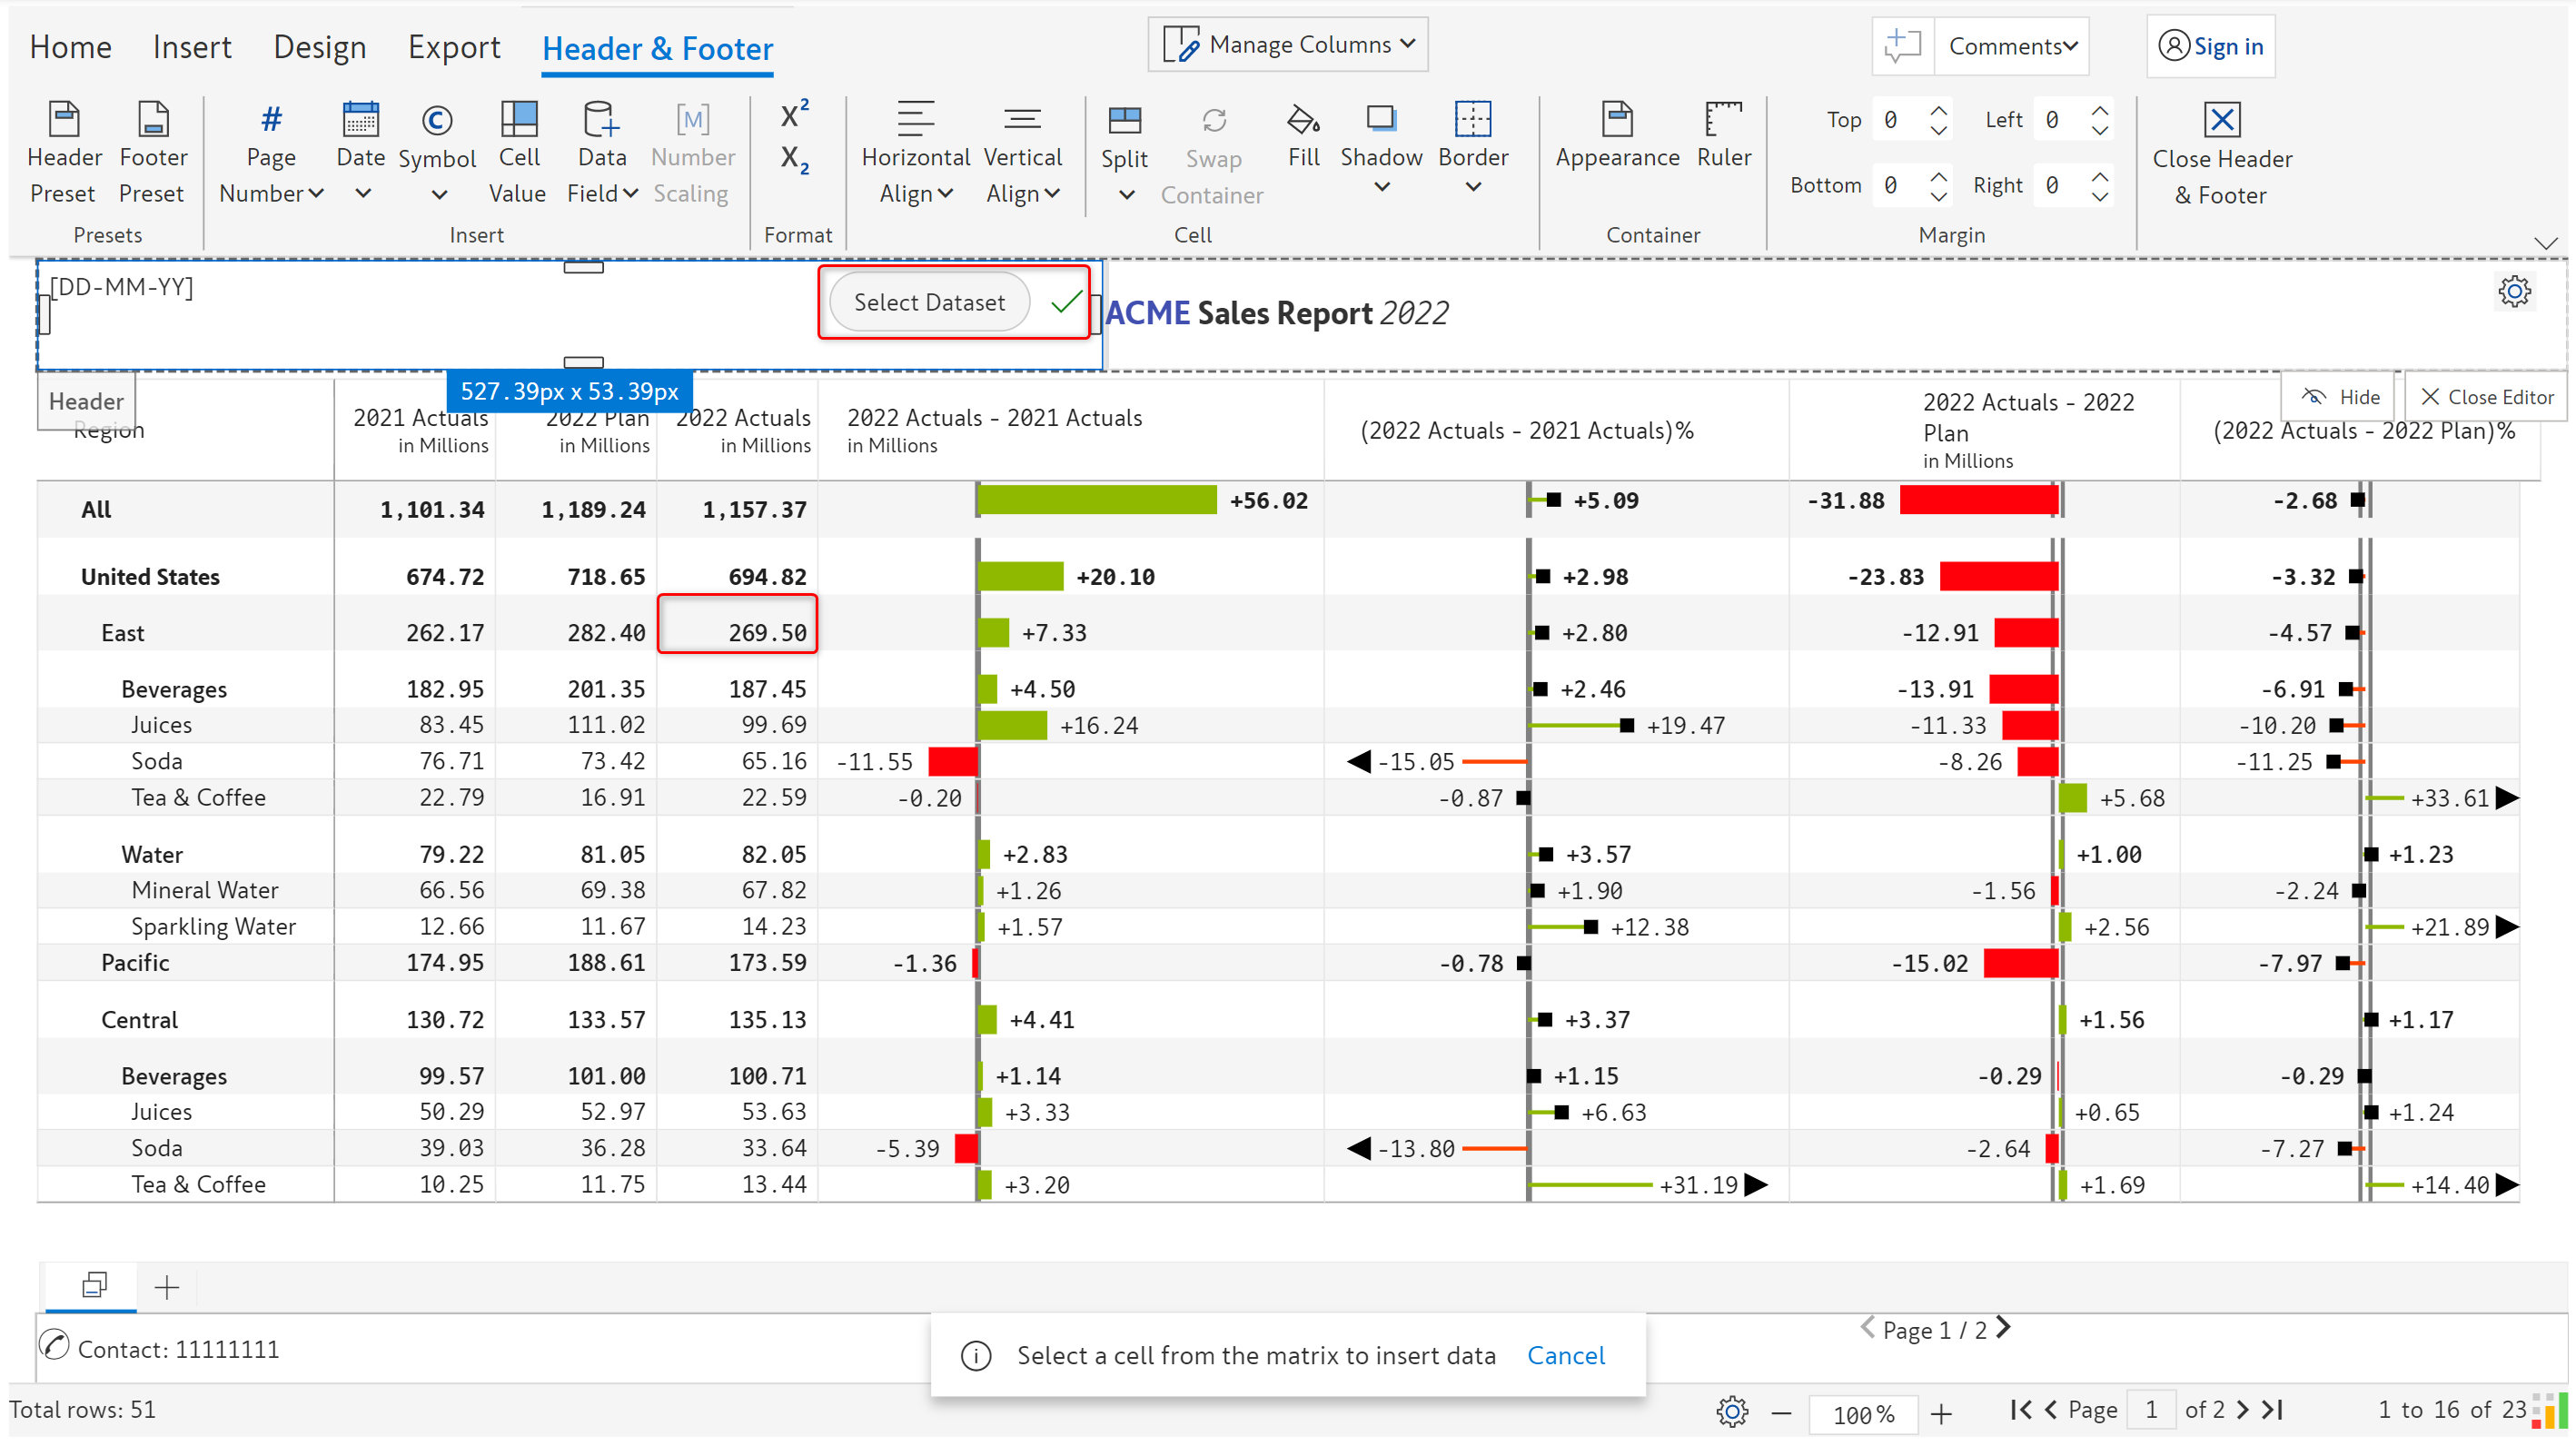The width and height of the screenshot is (2576, 1446).
Task: Expand the Border options dropdown
Action: click(x=1472, y=187)
